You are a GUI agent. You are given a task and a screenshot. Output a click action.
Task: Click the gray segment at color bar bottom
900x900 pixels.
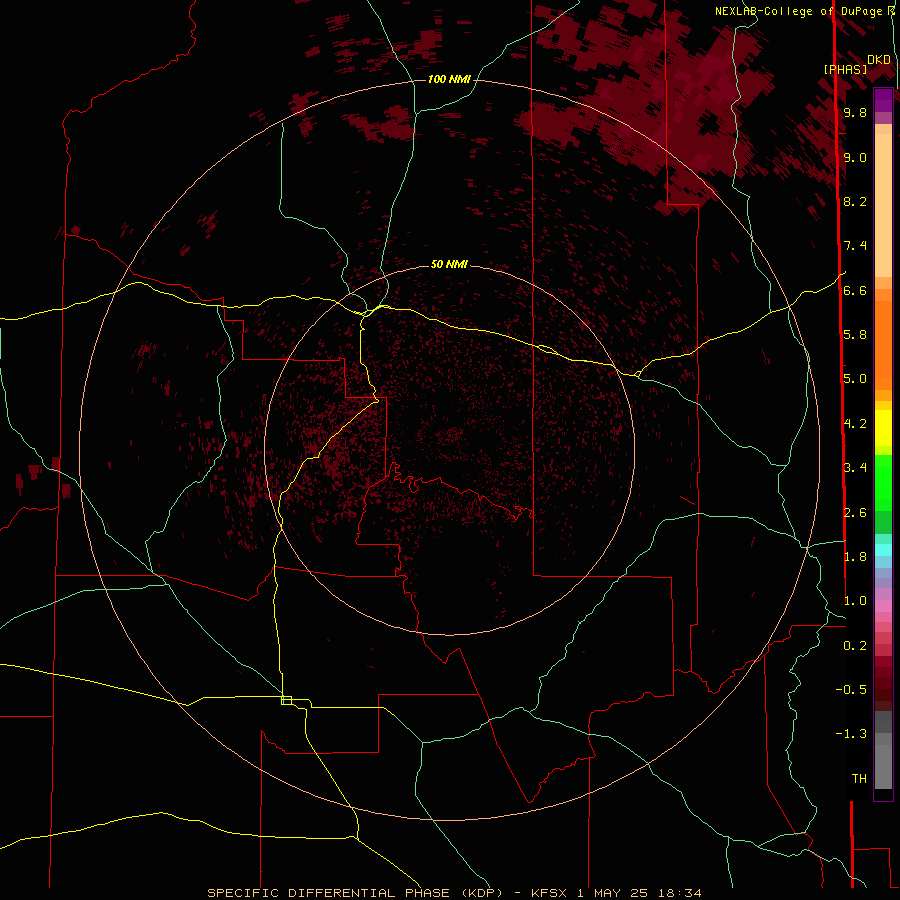(x=883, y=763)
